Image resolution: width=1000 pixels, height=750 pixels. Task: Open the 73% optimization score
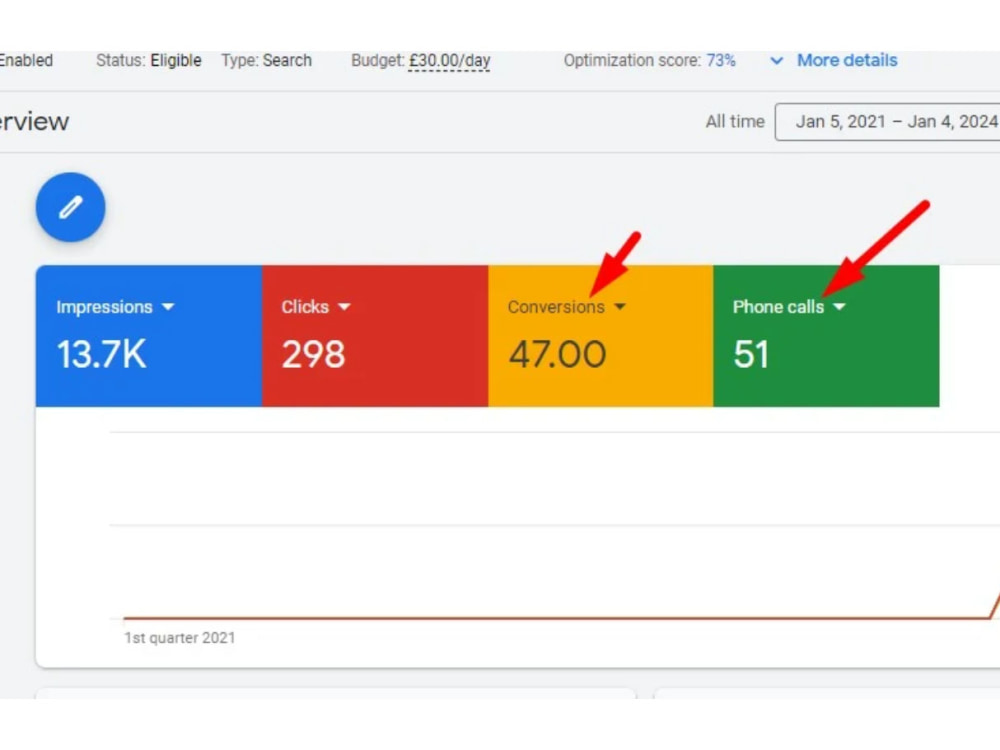coord(721,61)
